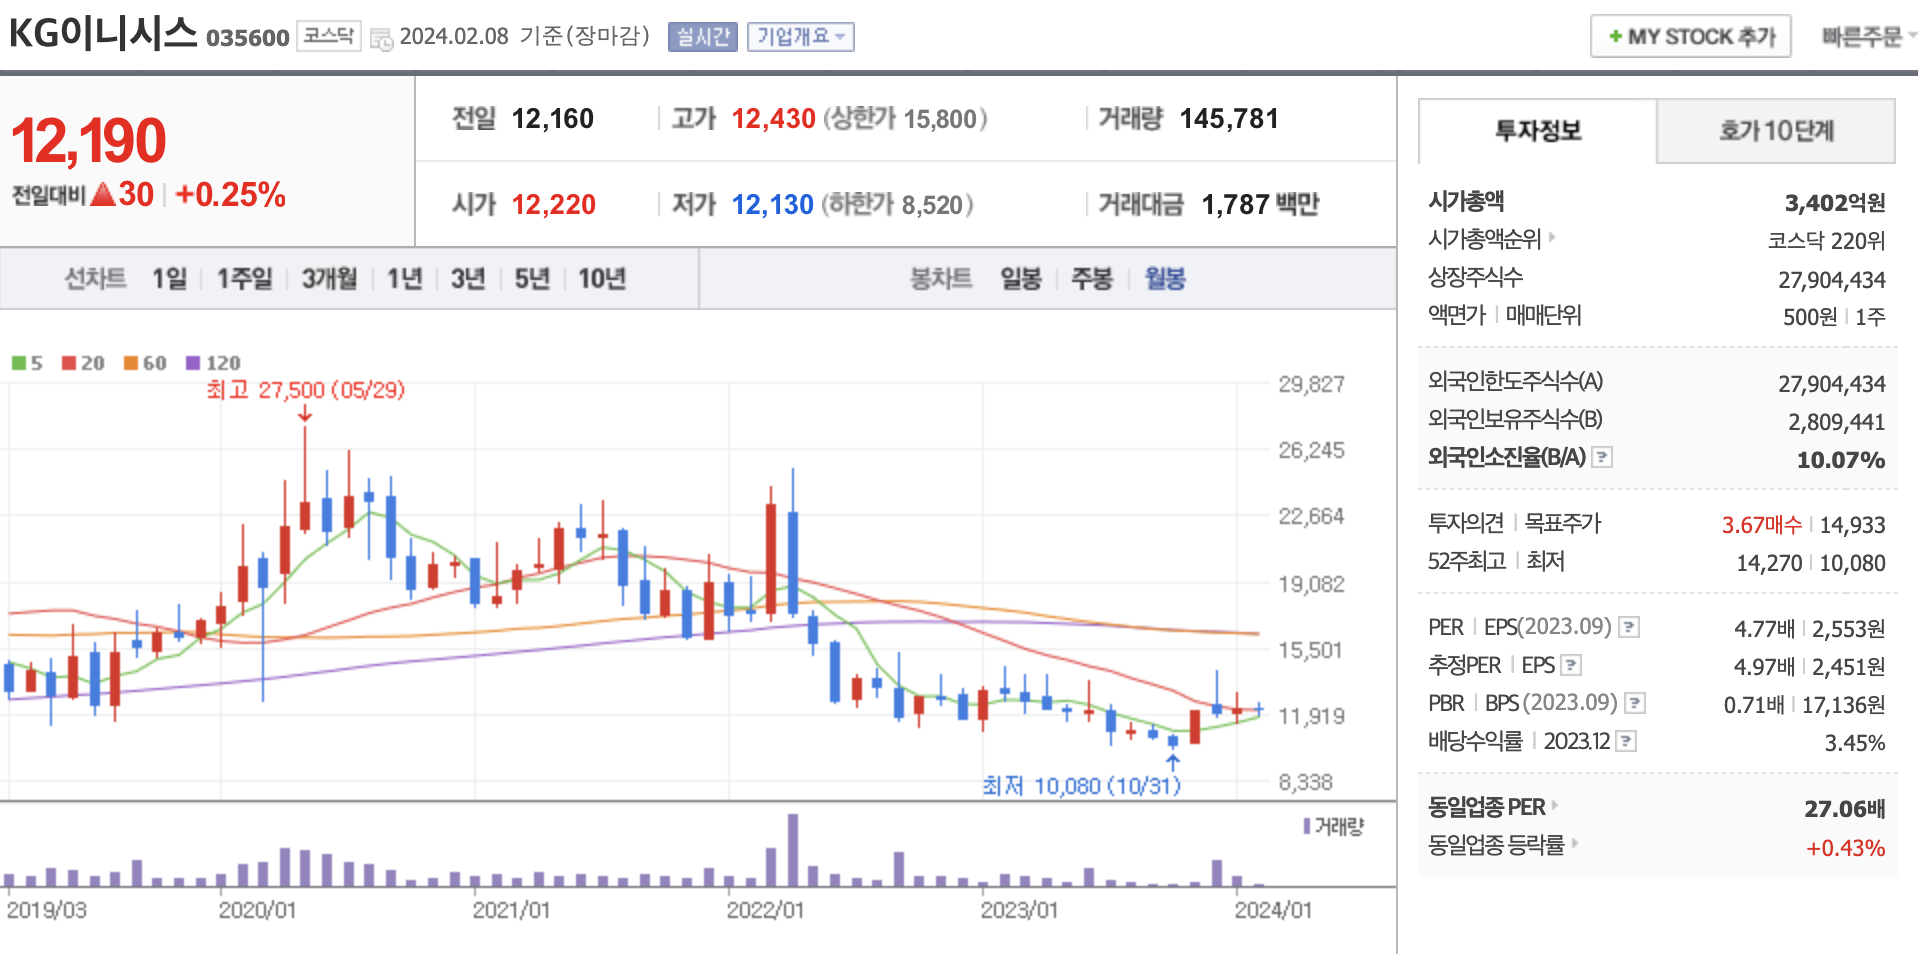Click the green 5-day moving average legend

[x=26, y=363]
